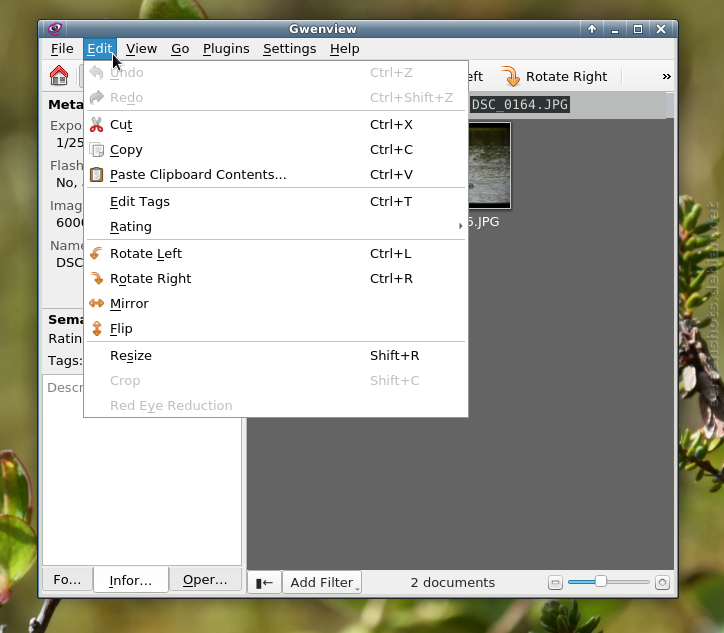Select Resize from the Edit menu
This screenshot has height=633, width=724.
click(276, 356)
